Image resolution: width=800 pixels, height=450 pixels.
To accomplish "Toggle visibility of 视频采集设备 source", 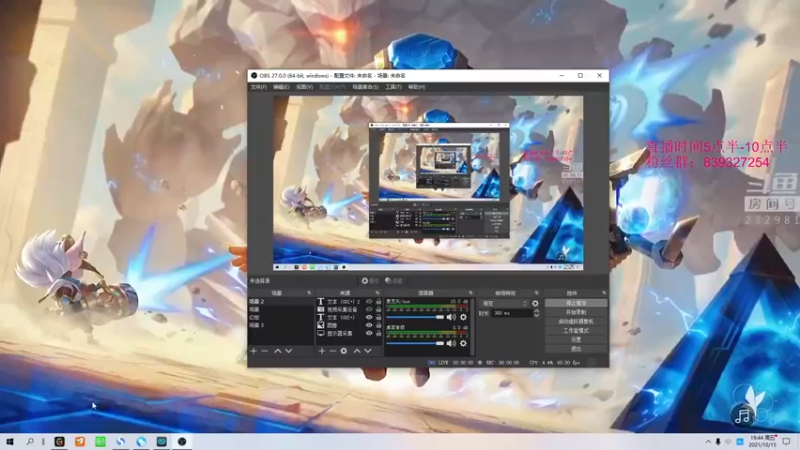I will (369, 309).
